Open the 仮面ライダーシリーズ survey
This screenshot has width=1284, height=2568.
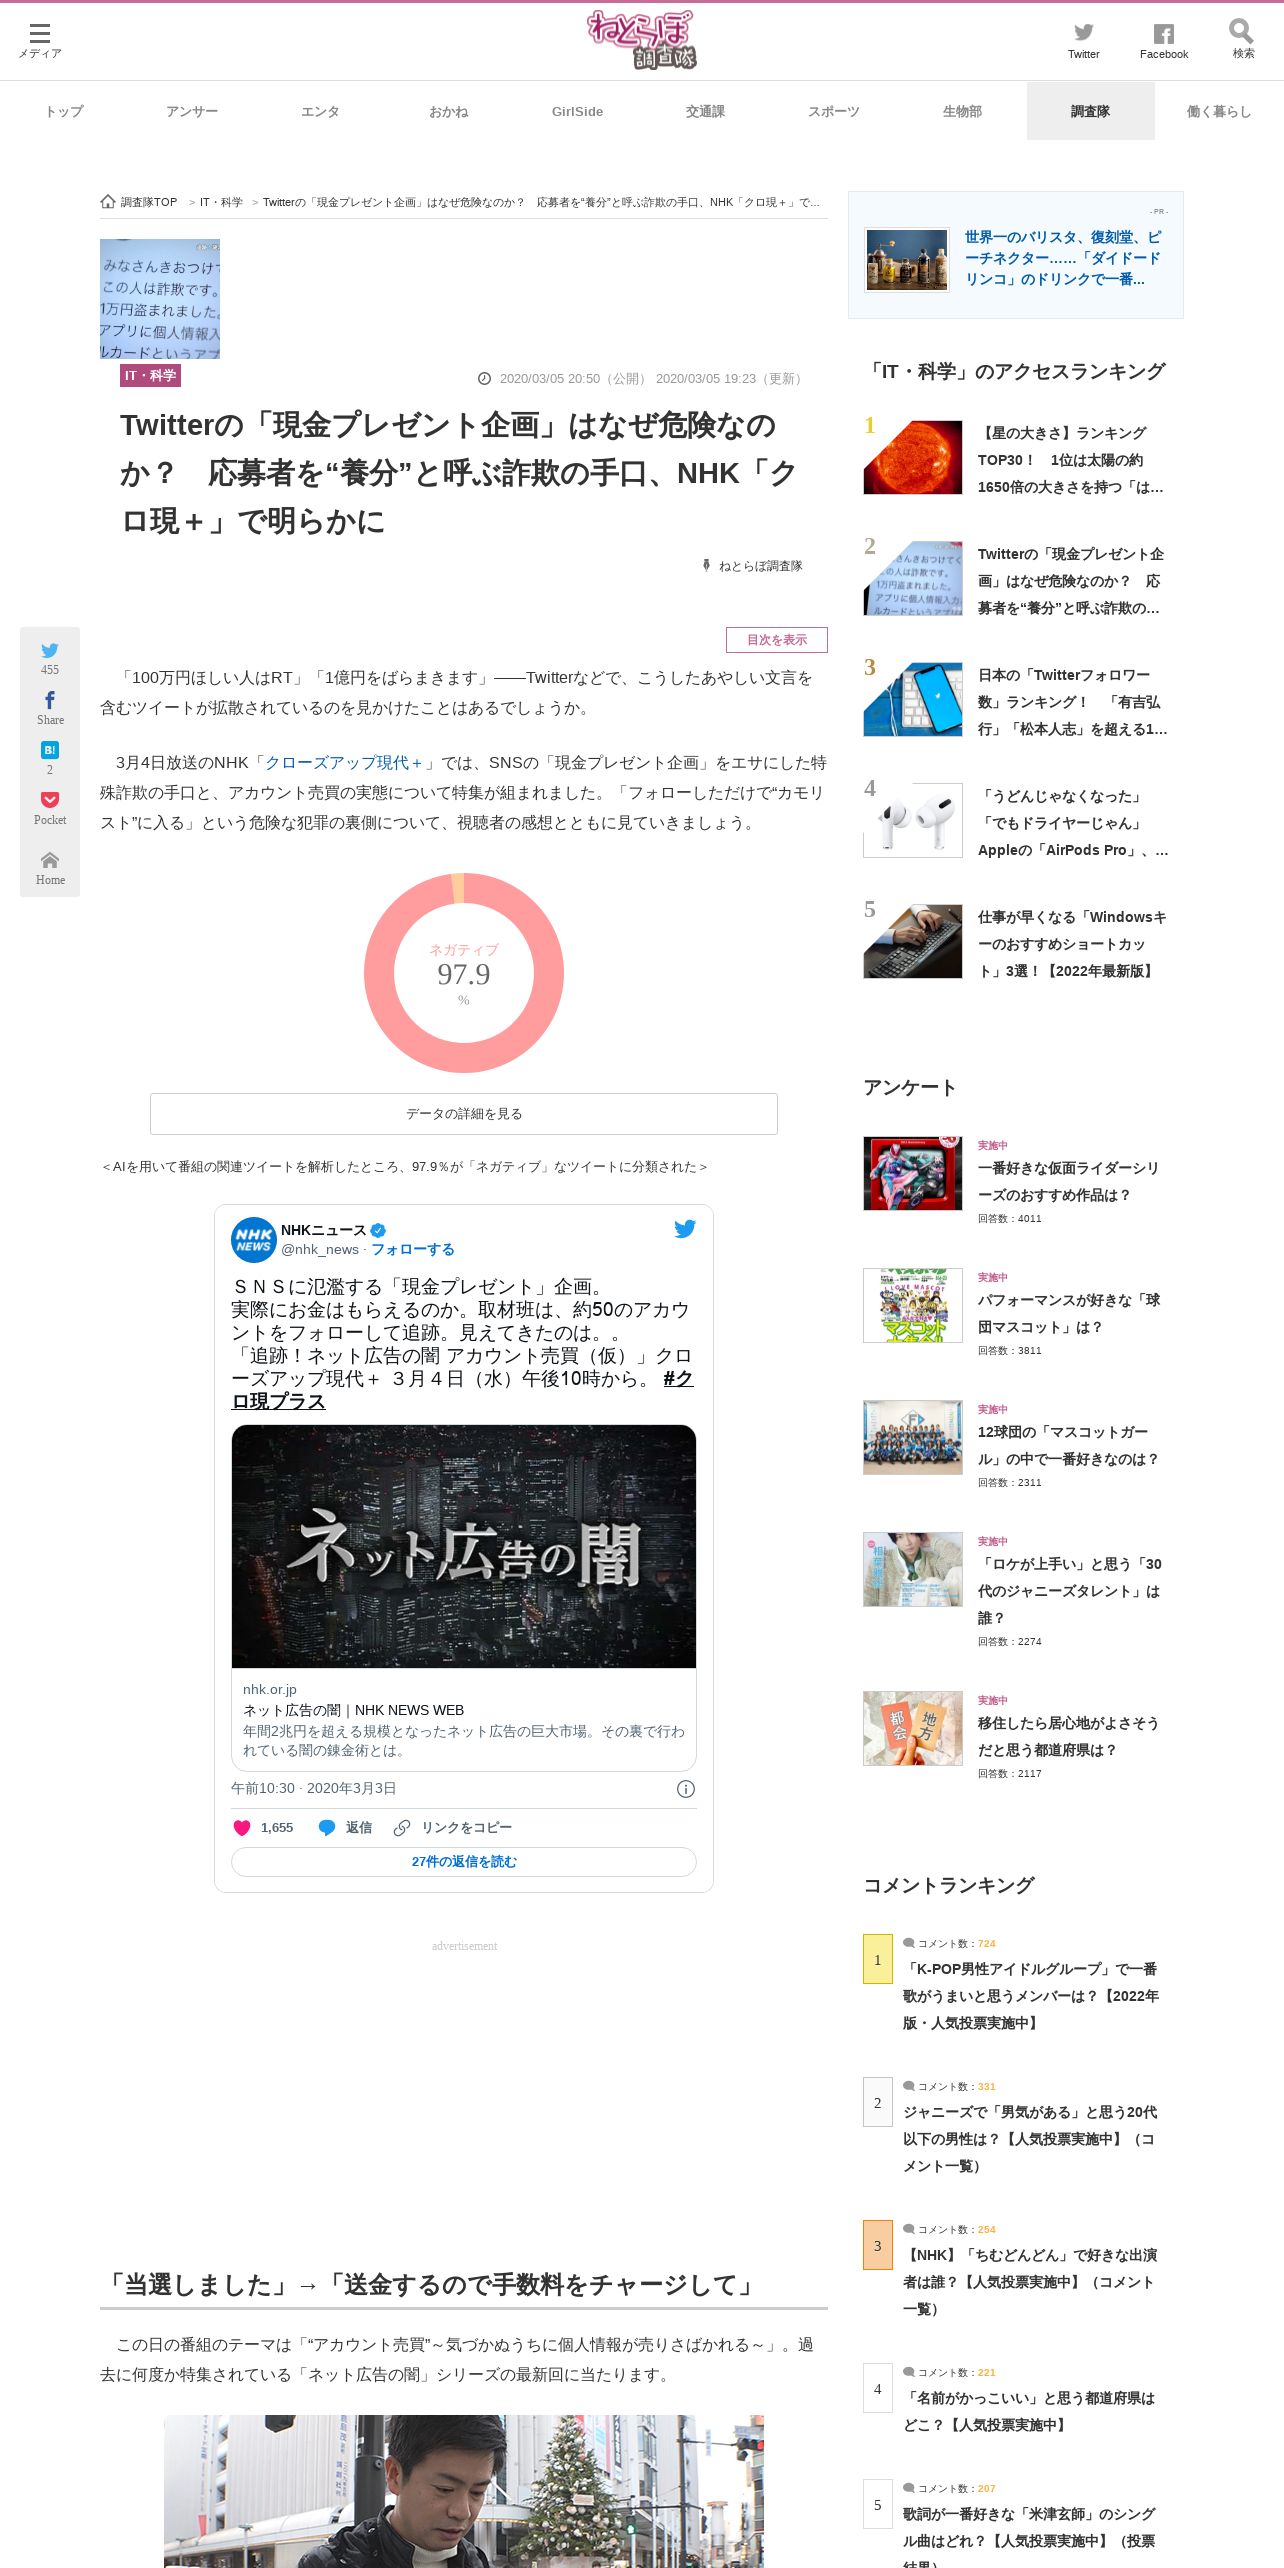coord(1069,1181)
